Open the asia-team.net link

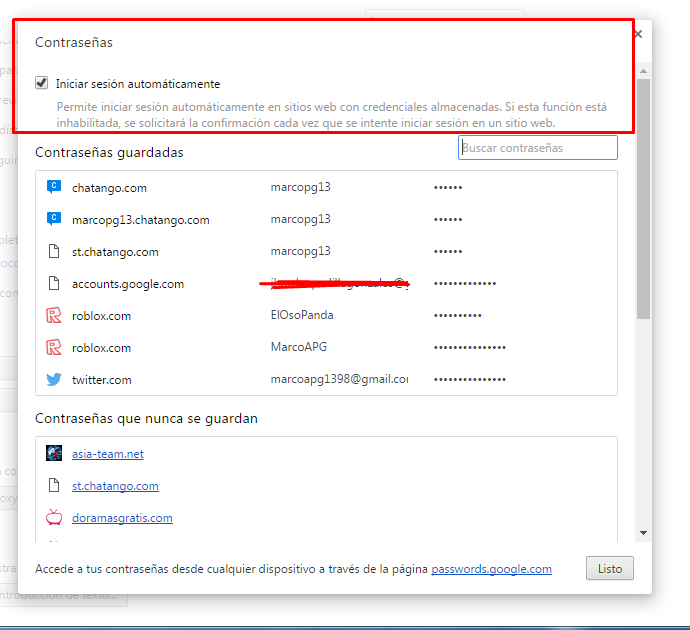[108, 454]
